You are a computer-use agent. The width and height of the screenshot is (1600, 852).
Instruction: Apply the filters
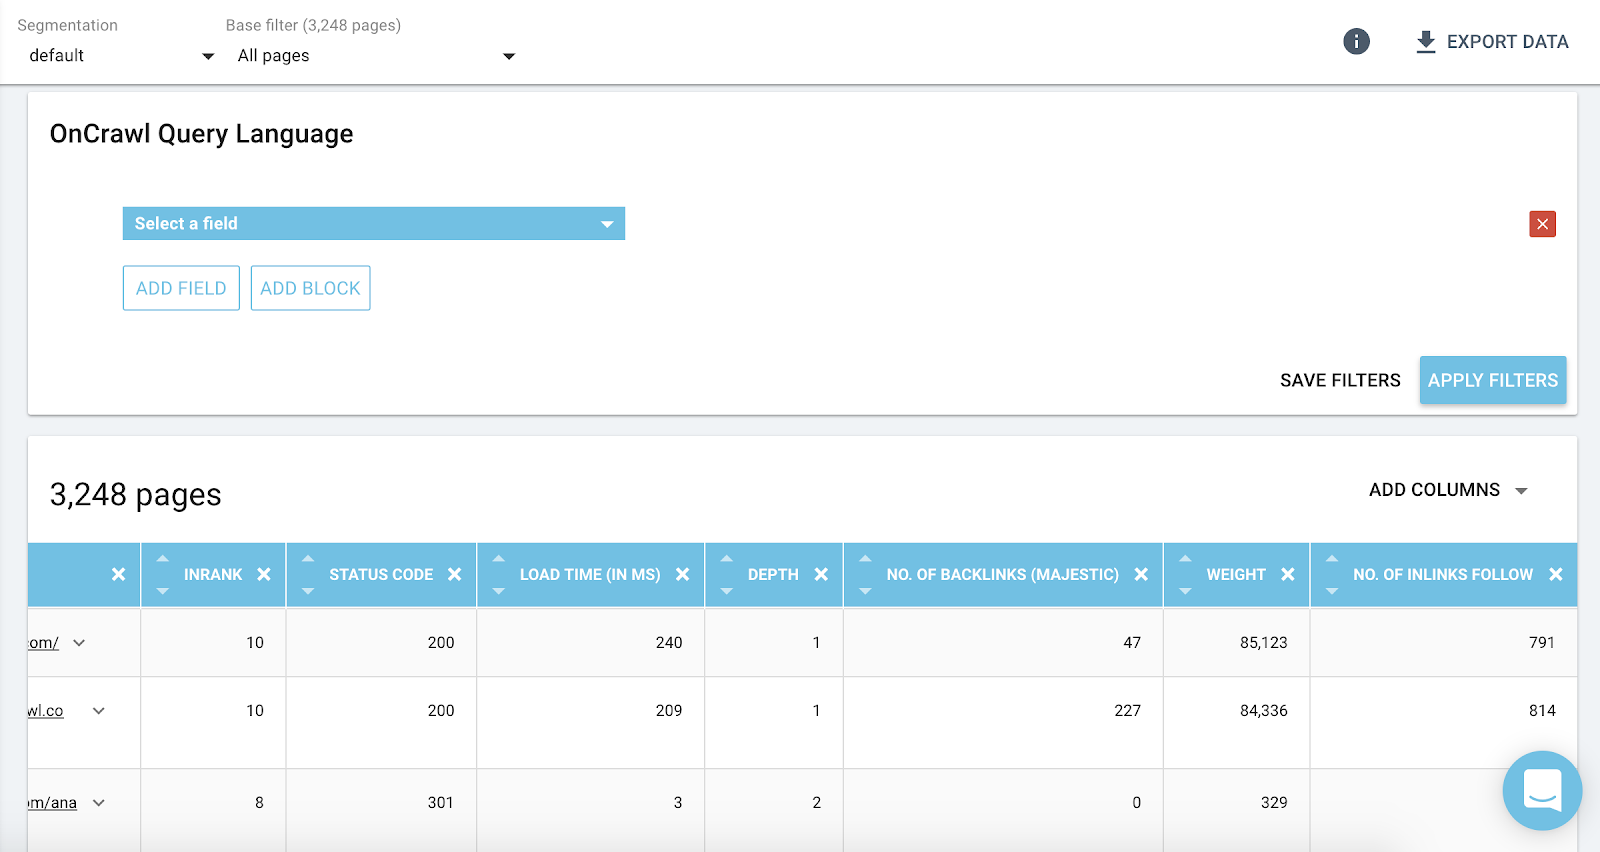(x=1492, y=380)
